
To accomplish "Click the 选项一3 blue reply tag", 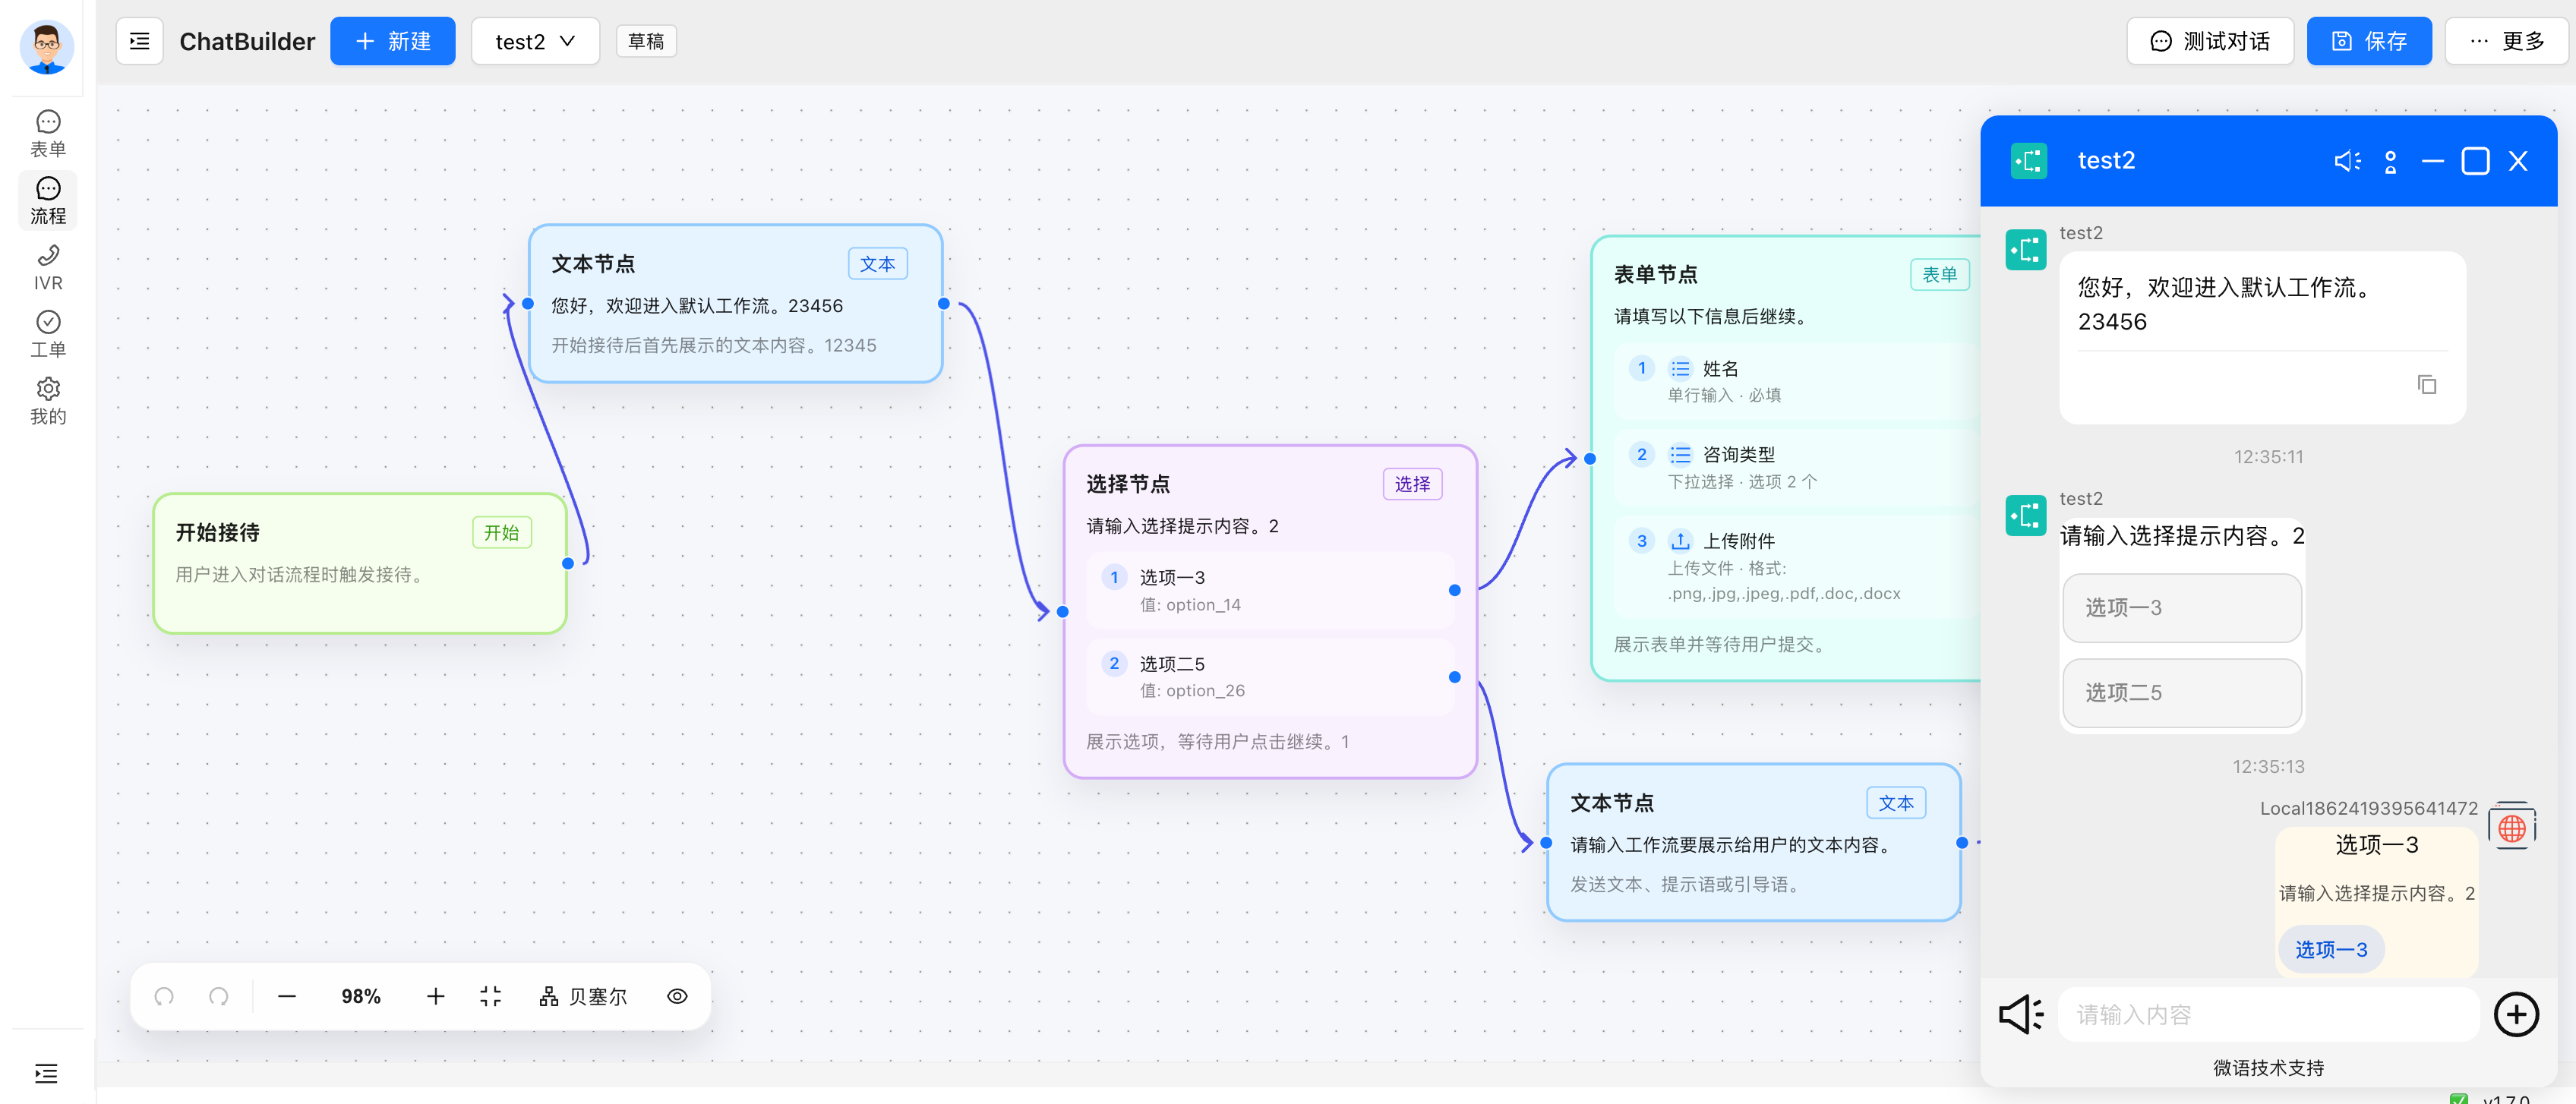I will click(2330, 949).
